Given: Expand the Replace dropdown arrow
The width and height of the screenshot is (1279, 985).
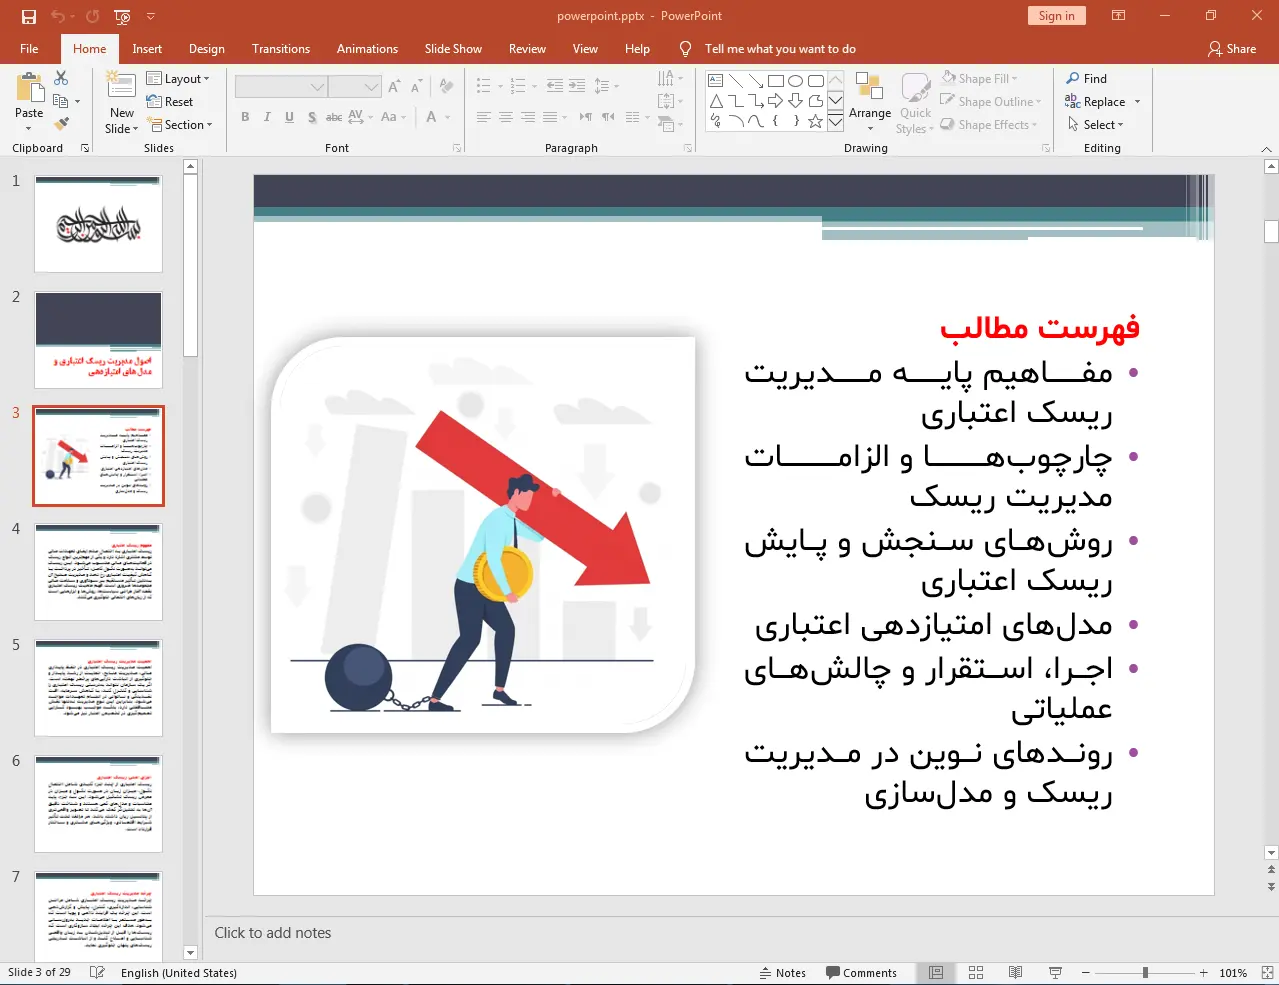Looking at the screenshot, I should 1137,102.
